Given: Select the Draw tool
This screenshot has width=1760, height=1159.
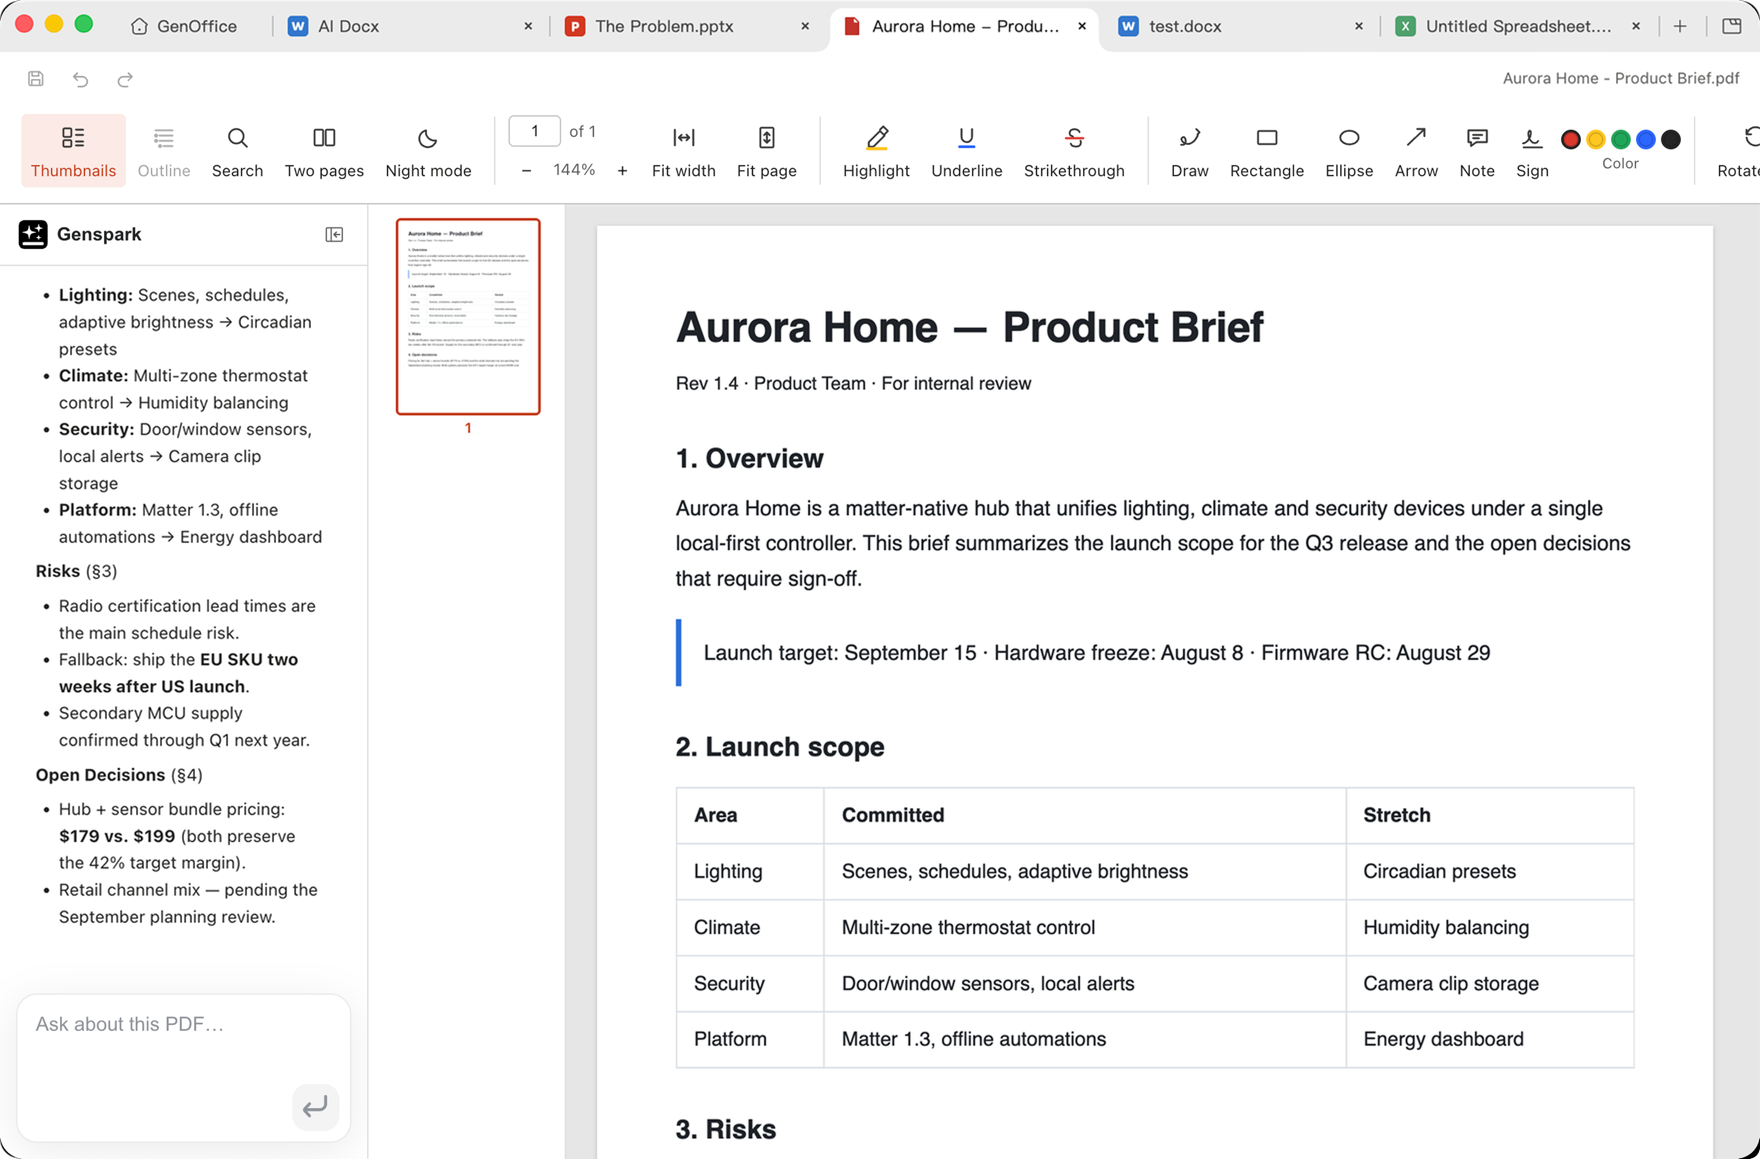Looking at the screenshot, I should [x=1189, y=151].
